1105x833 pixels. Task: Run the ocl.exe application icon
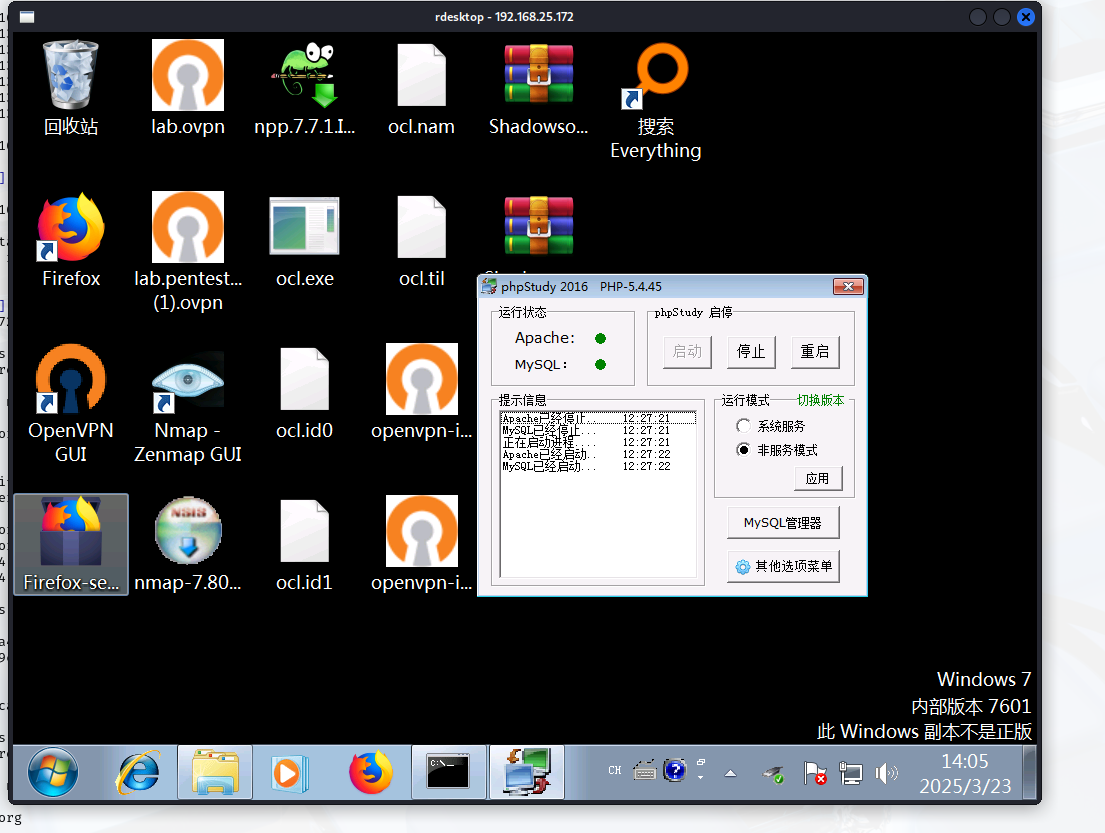point(304,240)
